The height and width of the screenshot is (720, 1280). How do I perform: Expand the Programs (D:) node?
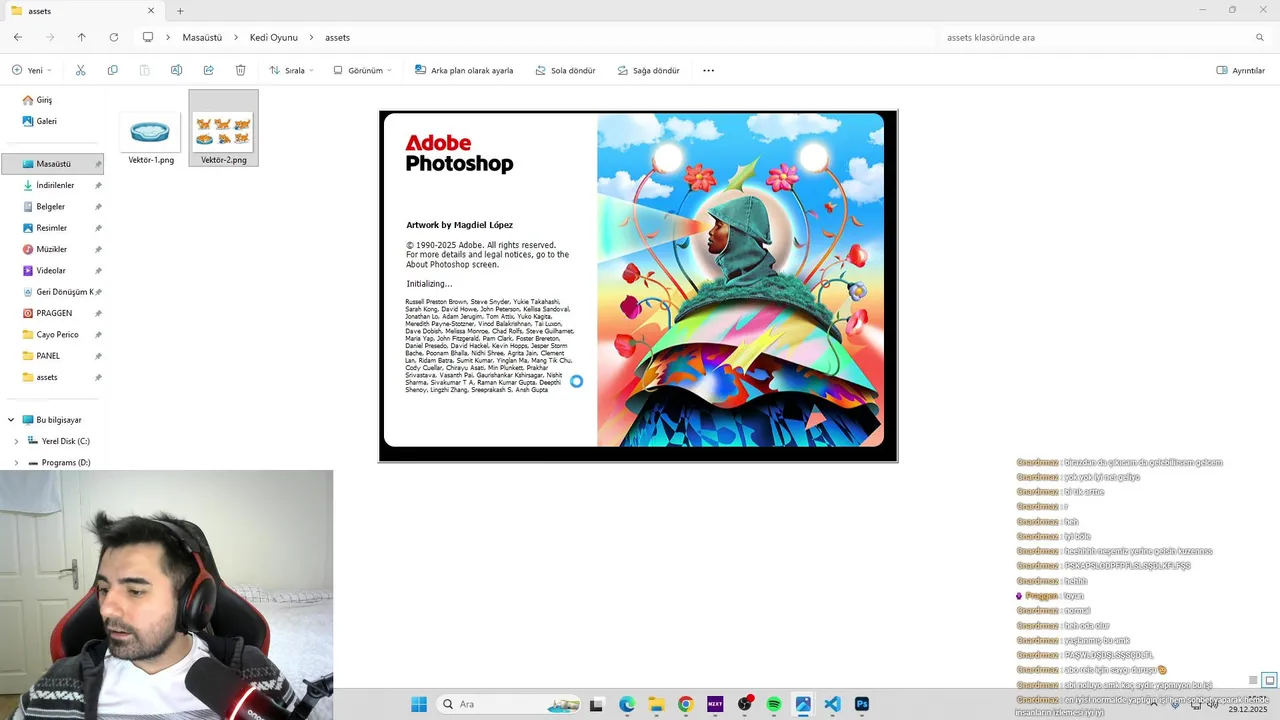pos(16,463)
